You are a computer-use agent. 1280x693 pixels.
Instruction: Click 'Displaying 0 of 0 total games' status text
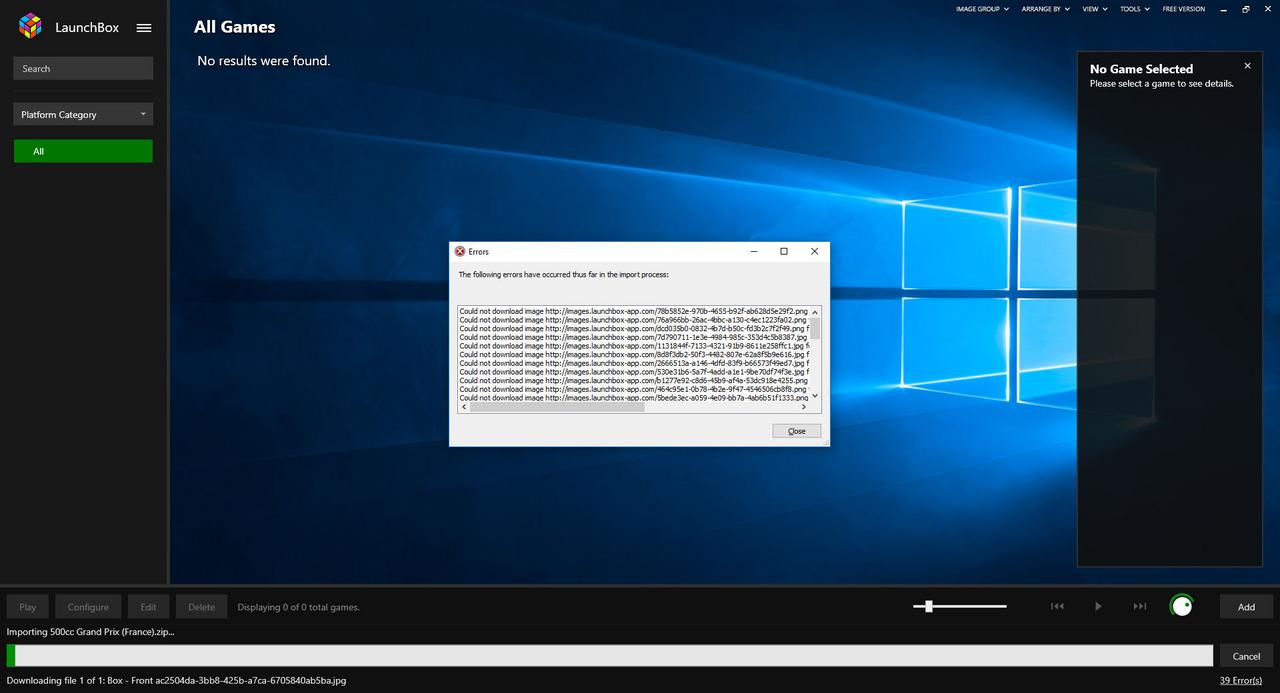[x=298, y=607]
